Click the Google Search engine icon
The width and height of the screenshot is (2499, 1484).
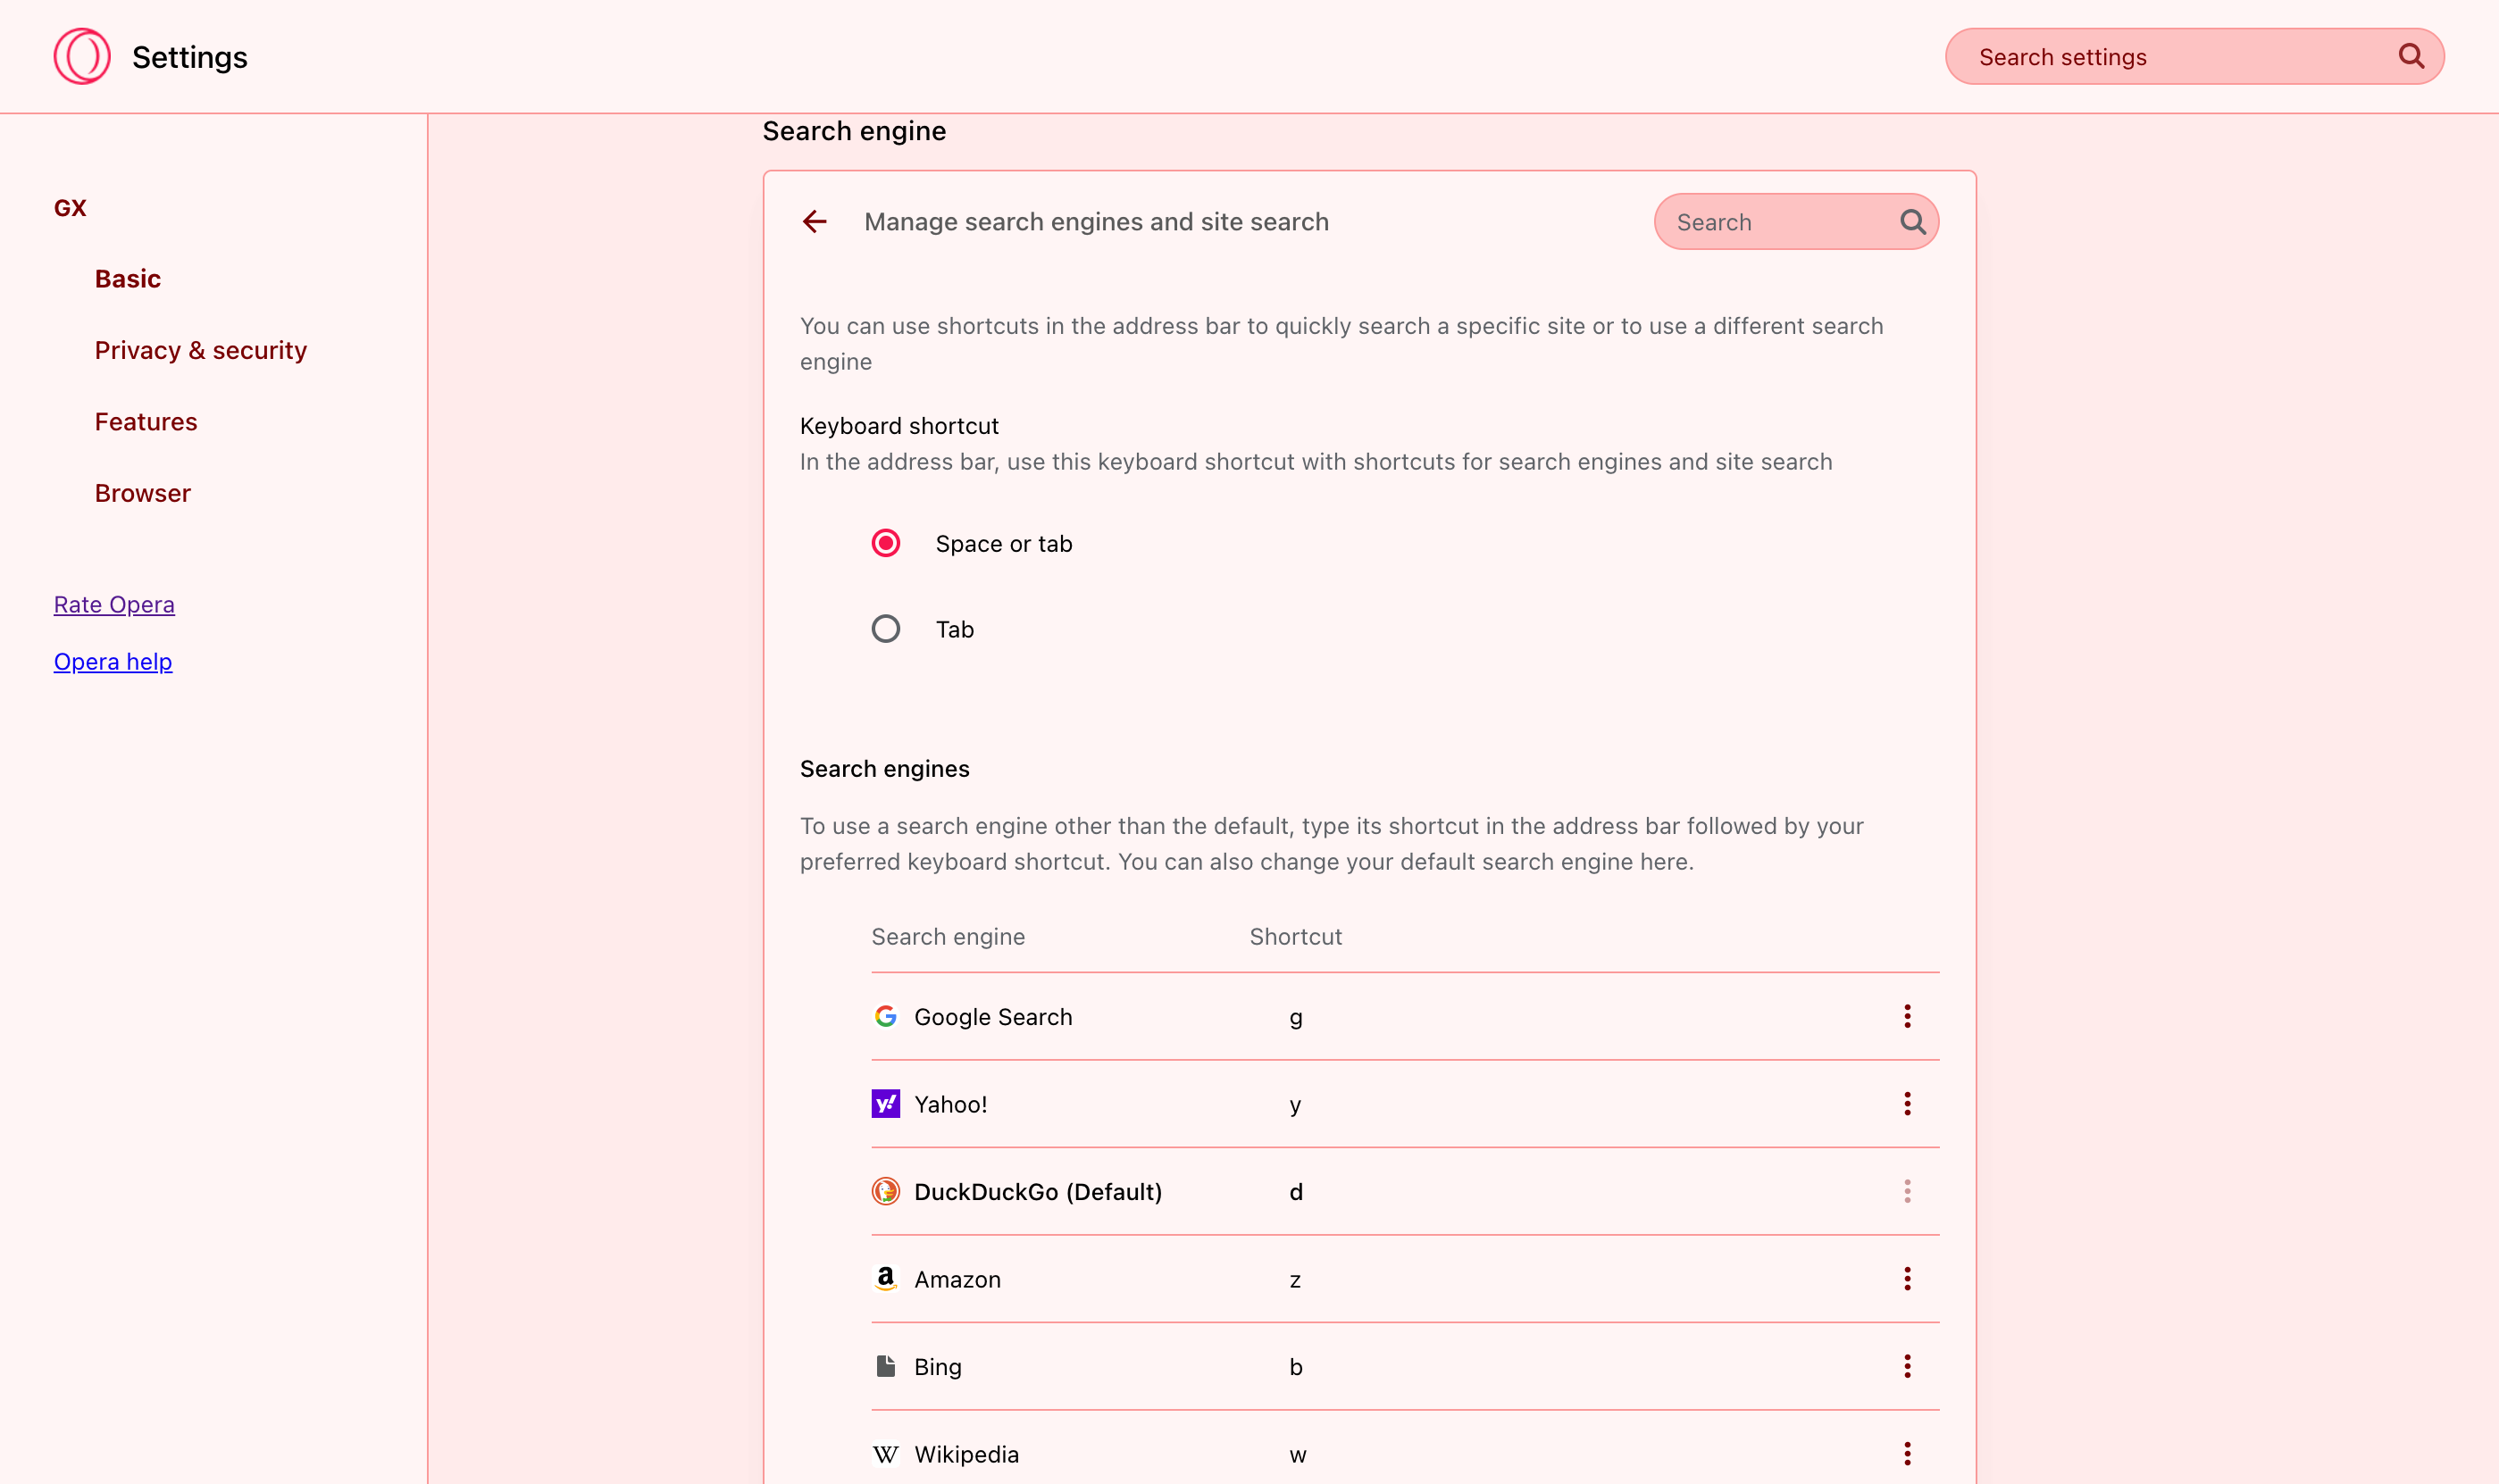click(887, 1015)
